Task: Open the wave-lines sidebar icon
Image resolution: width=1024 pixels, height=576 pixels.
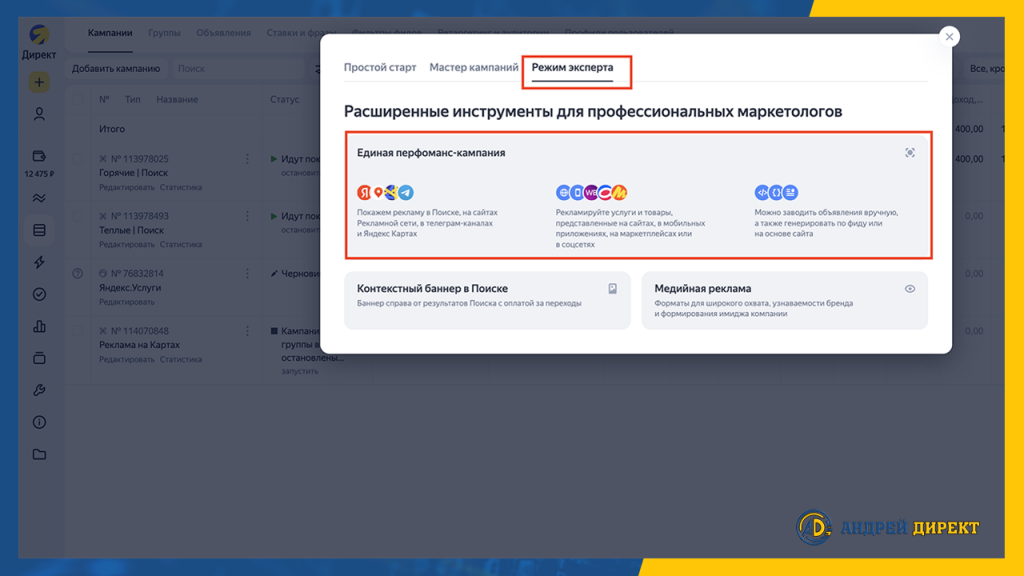Action: click(39, 198)
